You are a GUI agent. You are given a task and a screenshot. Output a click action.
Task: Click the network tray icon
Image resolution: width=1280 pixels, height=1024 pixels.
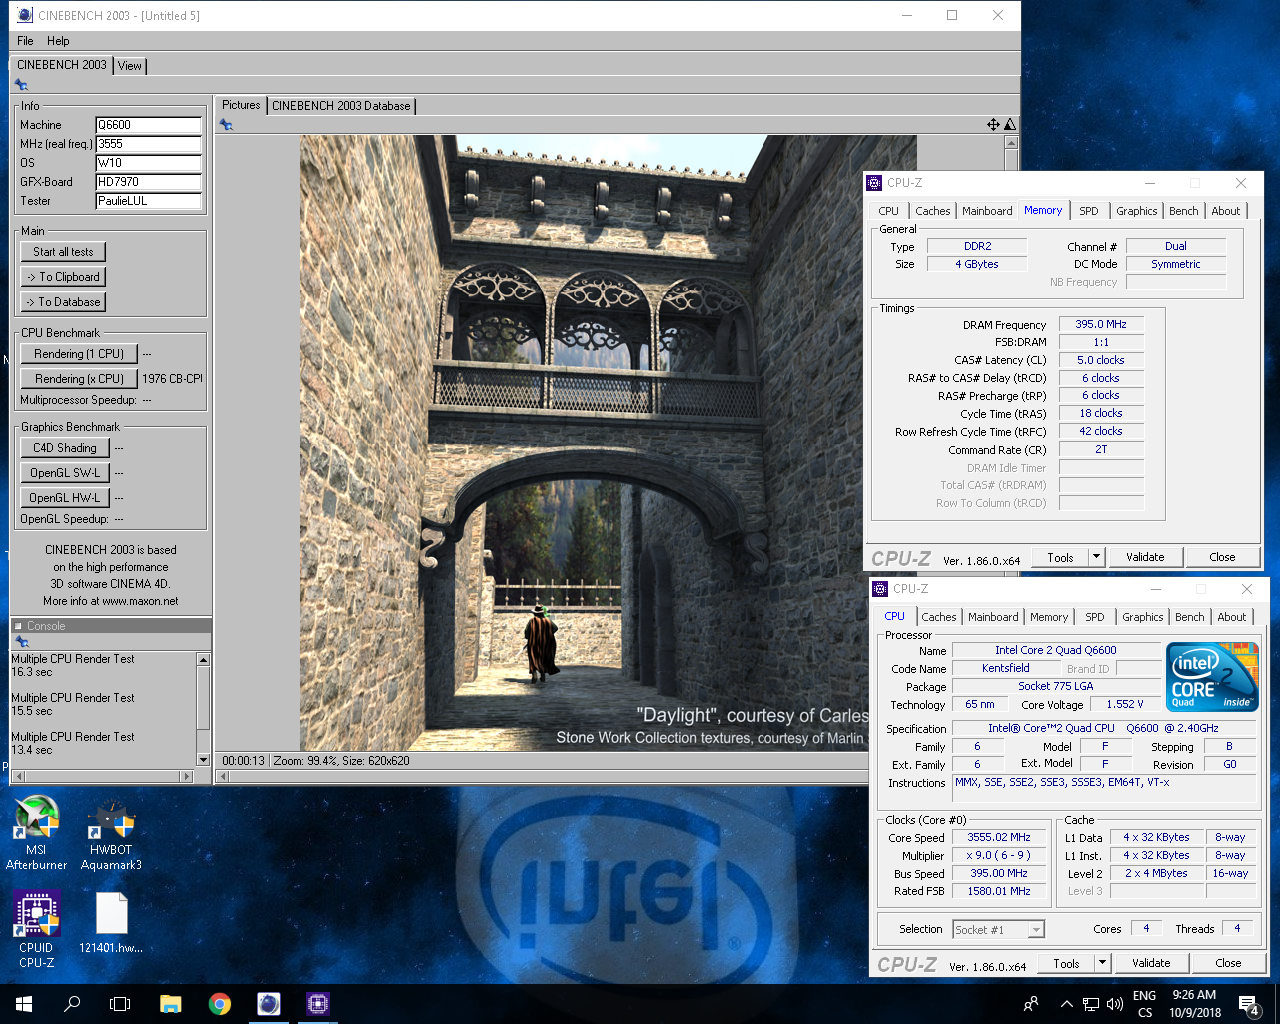click(x=1091, y=1004)
